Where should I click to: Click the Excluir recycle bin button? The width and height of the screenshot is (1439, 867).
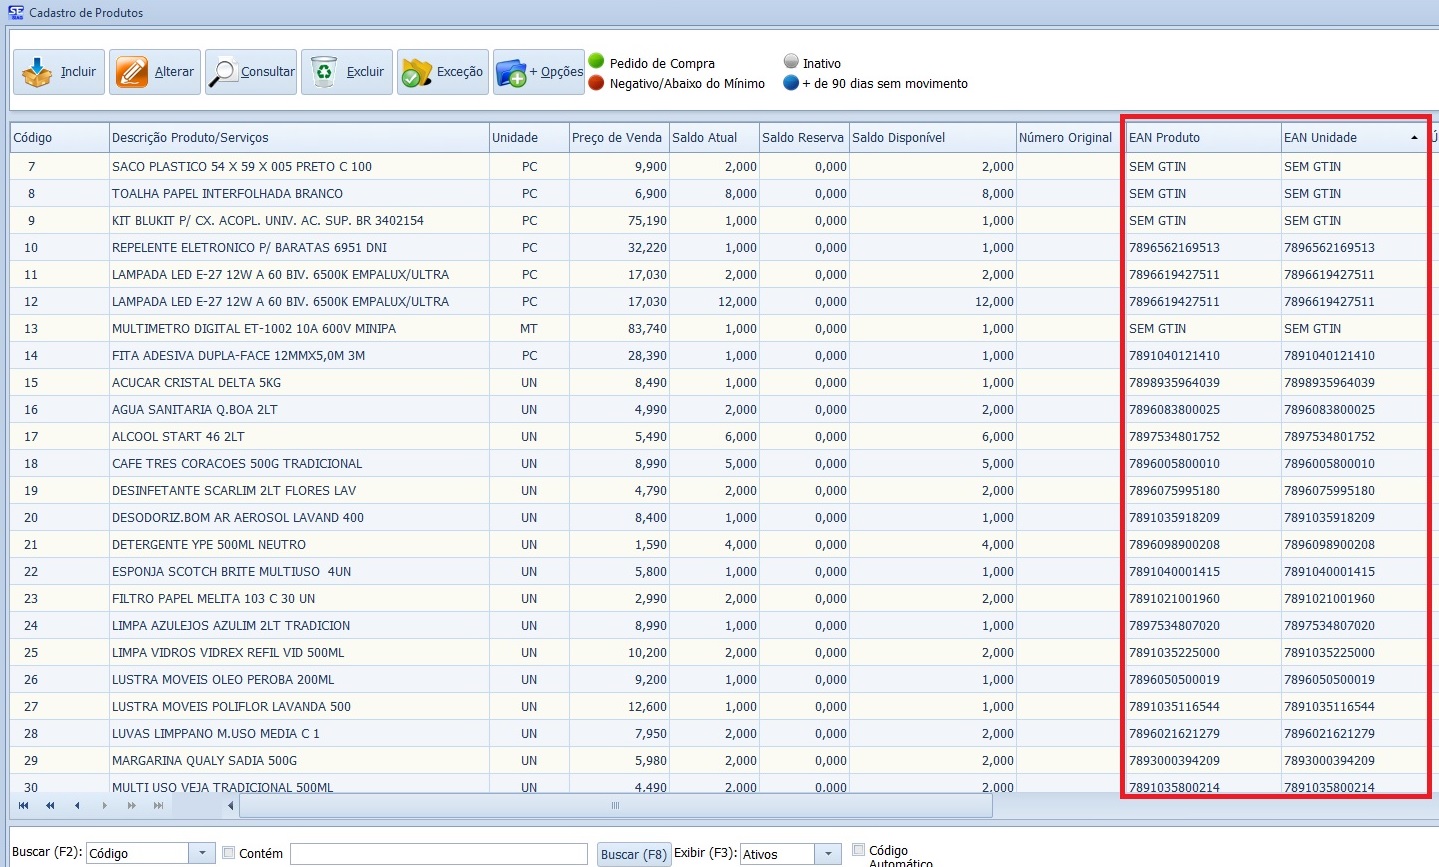(347, 72)
